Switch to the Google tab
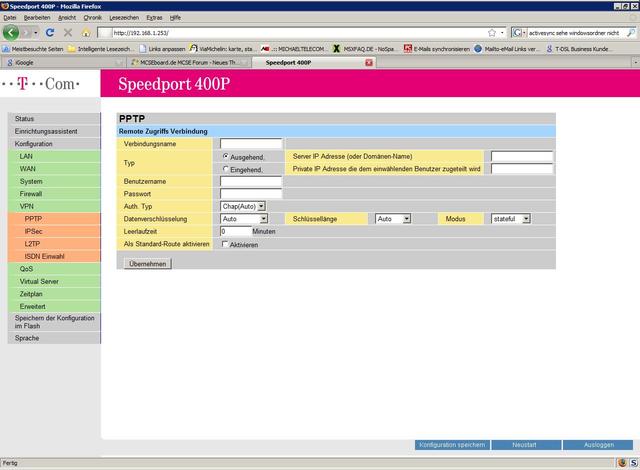Image resolution: width=640 pixels, height=470 pixels. pos(63,62)
